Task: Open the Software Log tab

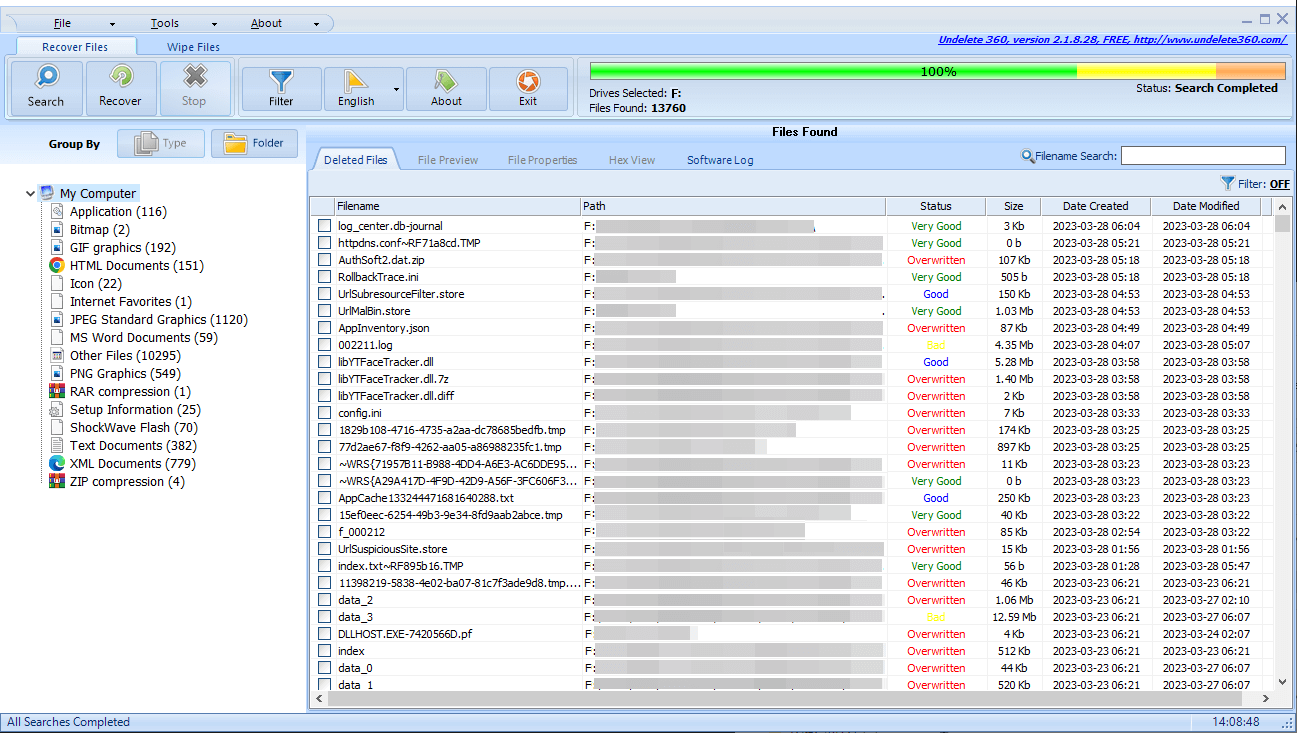Action: pos(720,160)
